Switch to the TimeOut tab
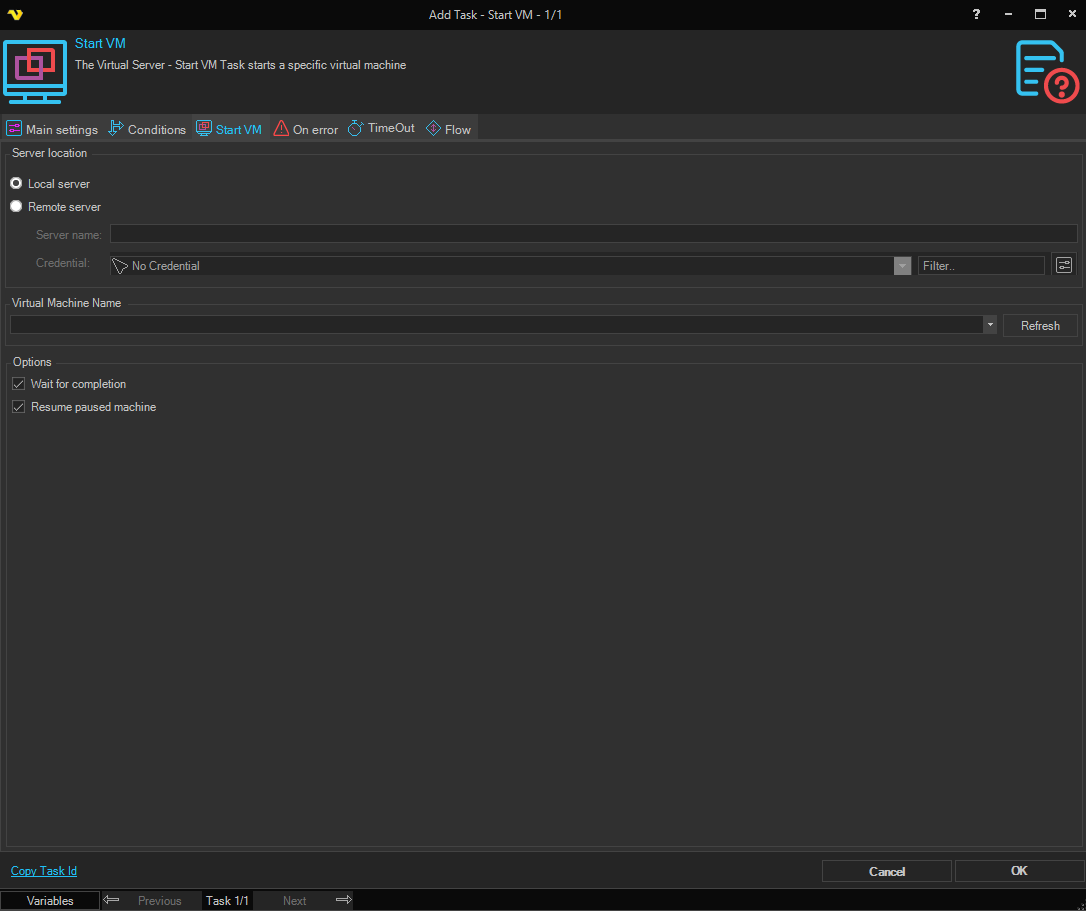This screenshot has width=1086, height=911. click(x=381, y=128)
